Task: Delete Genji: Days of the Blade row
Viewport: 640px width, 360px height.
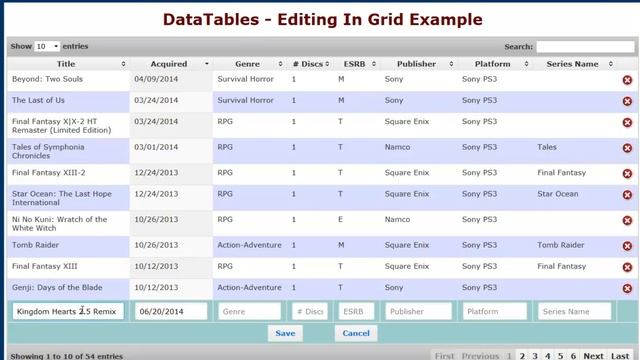Action: pyautogui.click(x=627, y=288)
